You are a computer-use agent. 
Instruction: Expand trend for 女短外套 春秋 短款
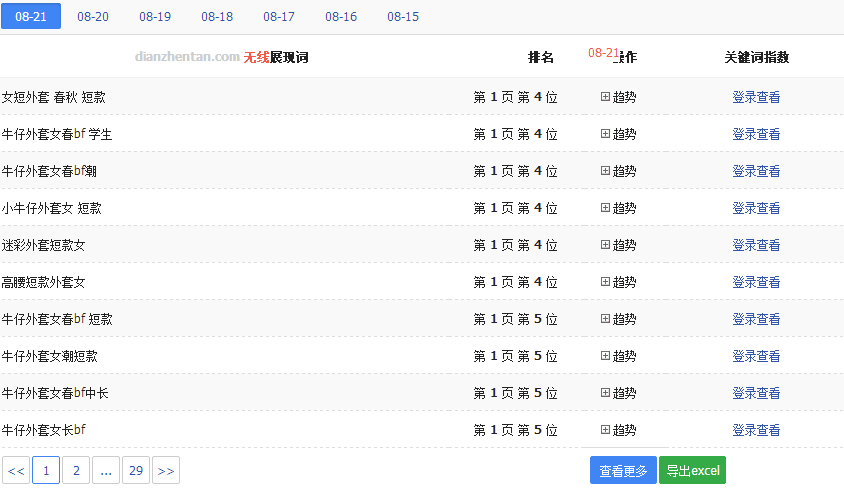[x=618, y=97]
